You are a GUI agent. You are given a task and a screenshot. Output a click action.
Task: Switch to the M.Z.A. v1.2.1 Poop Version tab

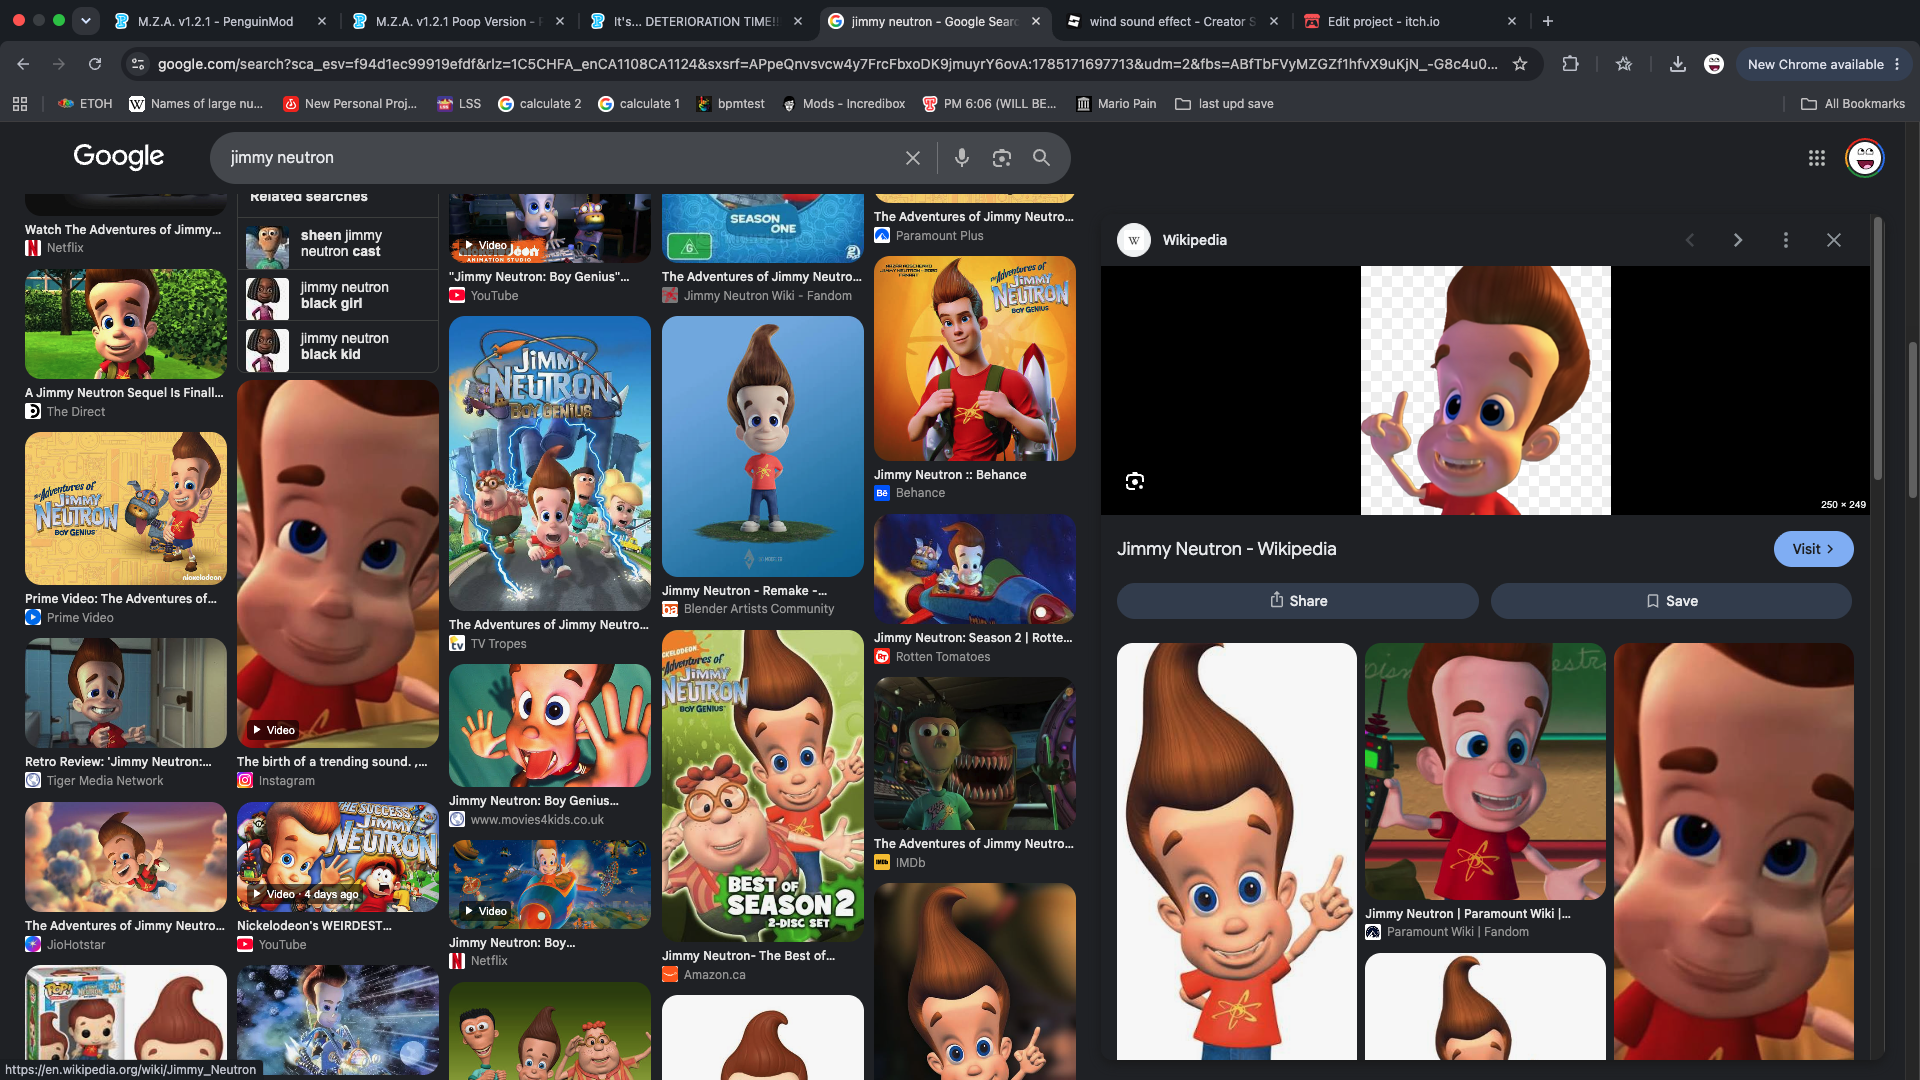tap(458, 21)
